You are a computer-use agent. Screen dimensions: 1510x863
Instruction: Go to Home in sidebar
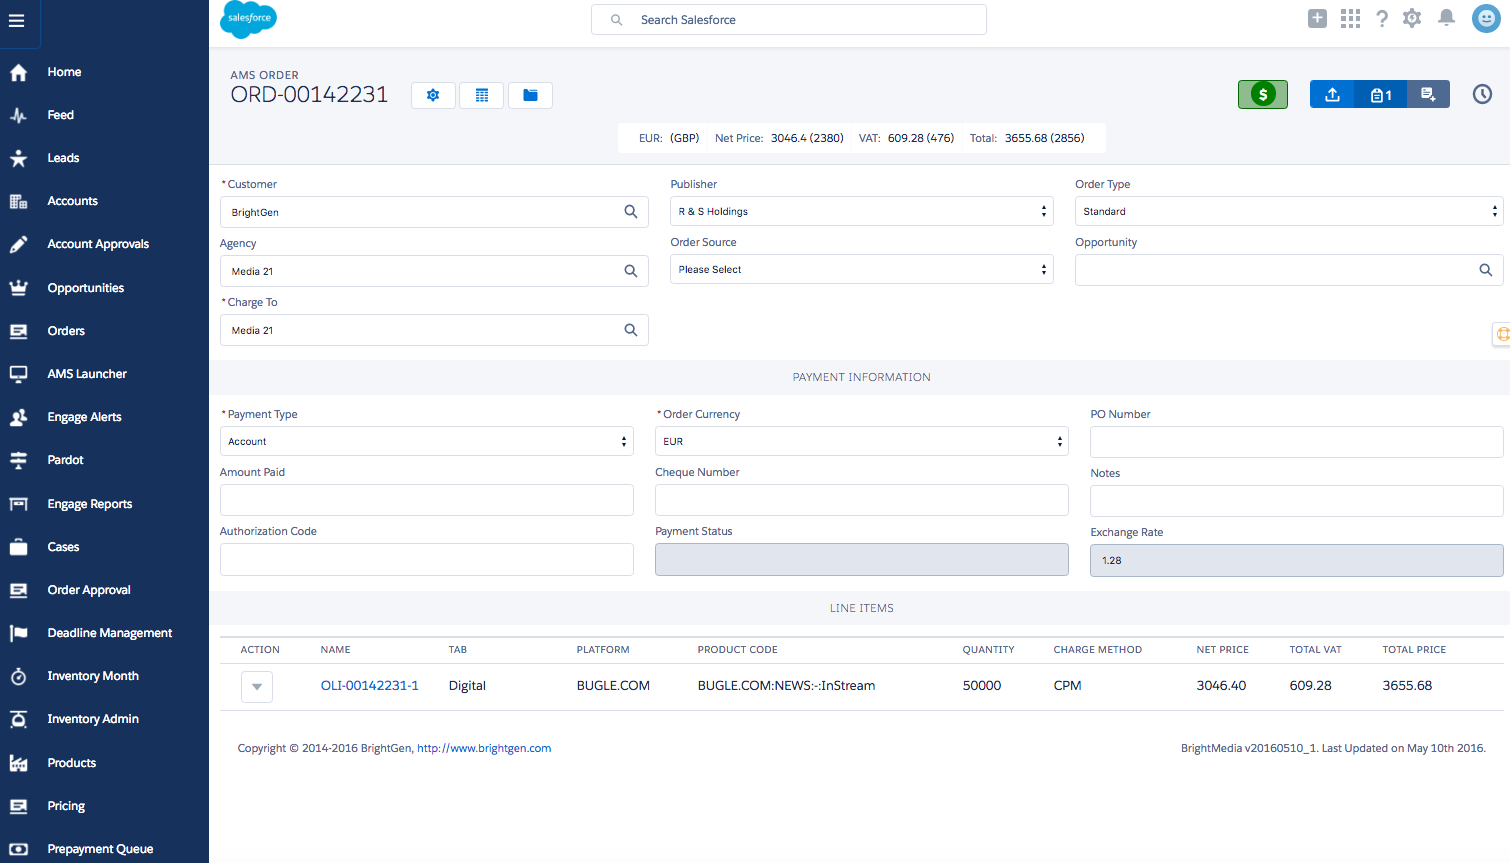pos(64,72)
